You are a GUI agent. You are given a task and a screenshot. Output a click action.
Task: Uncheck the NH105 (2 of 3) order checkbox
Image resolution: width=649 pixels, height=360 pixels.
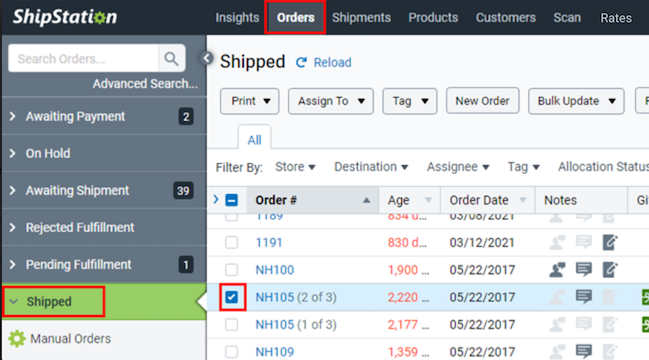tap(232, 297)
